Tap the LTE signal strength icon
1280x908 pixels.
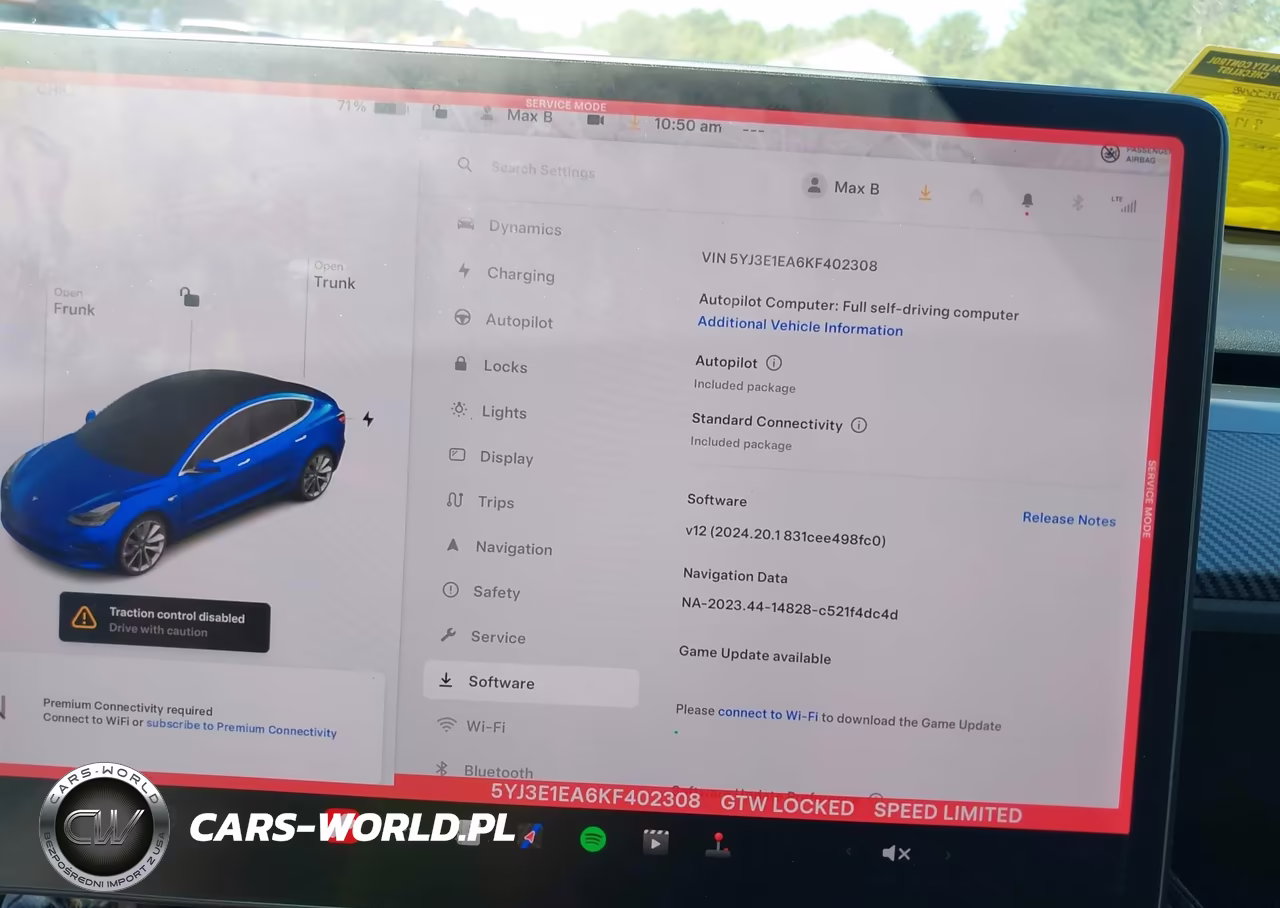click(1124, 204)
